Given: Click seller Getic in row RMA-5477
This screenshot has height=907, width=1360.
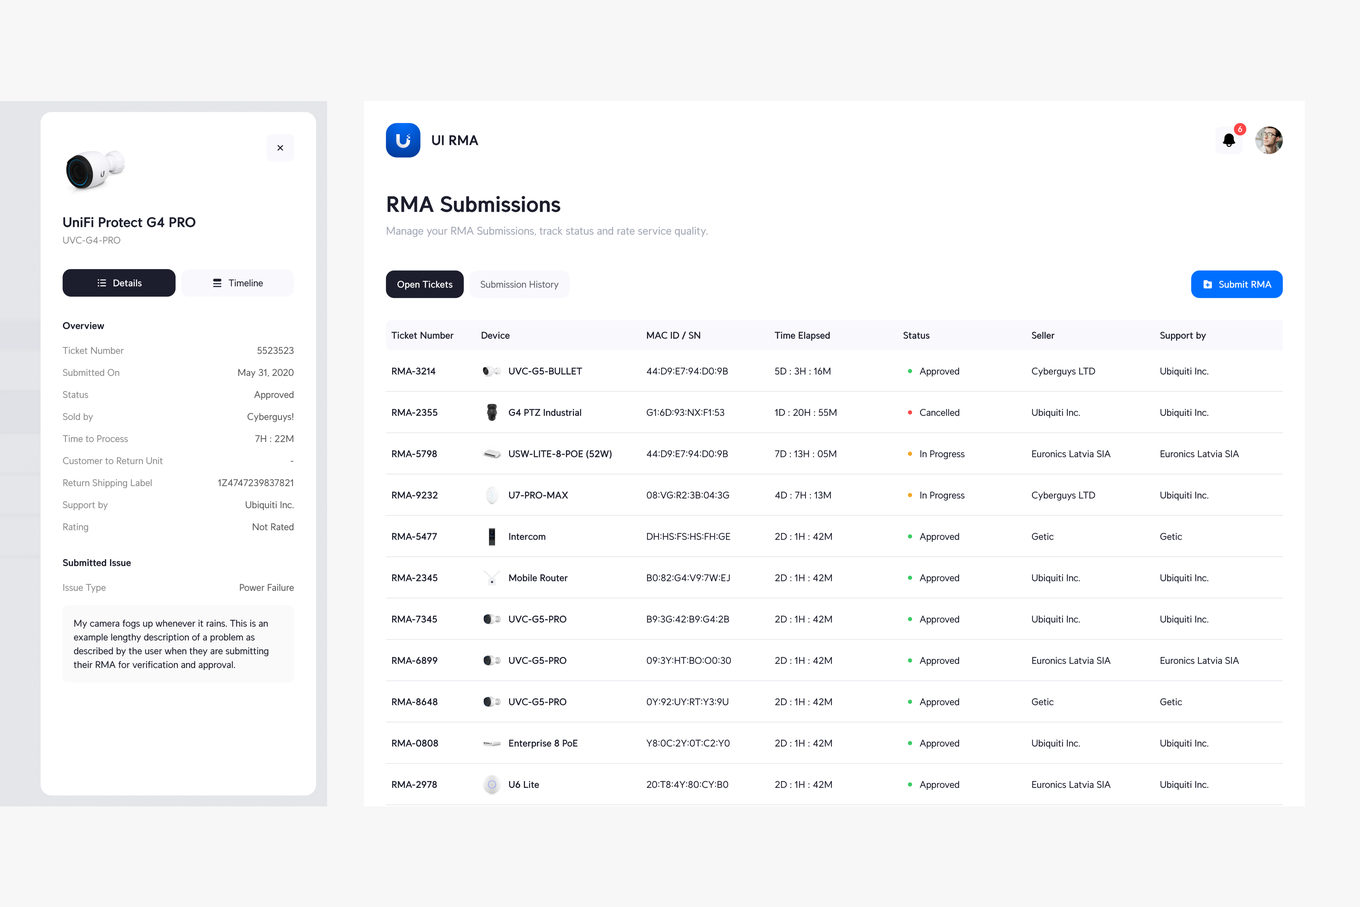Looking at the screenshot, I should [1042, 537].
